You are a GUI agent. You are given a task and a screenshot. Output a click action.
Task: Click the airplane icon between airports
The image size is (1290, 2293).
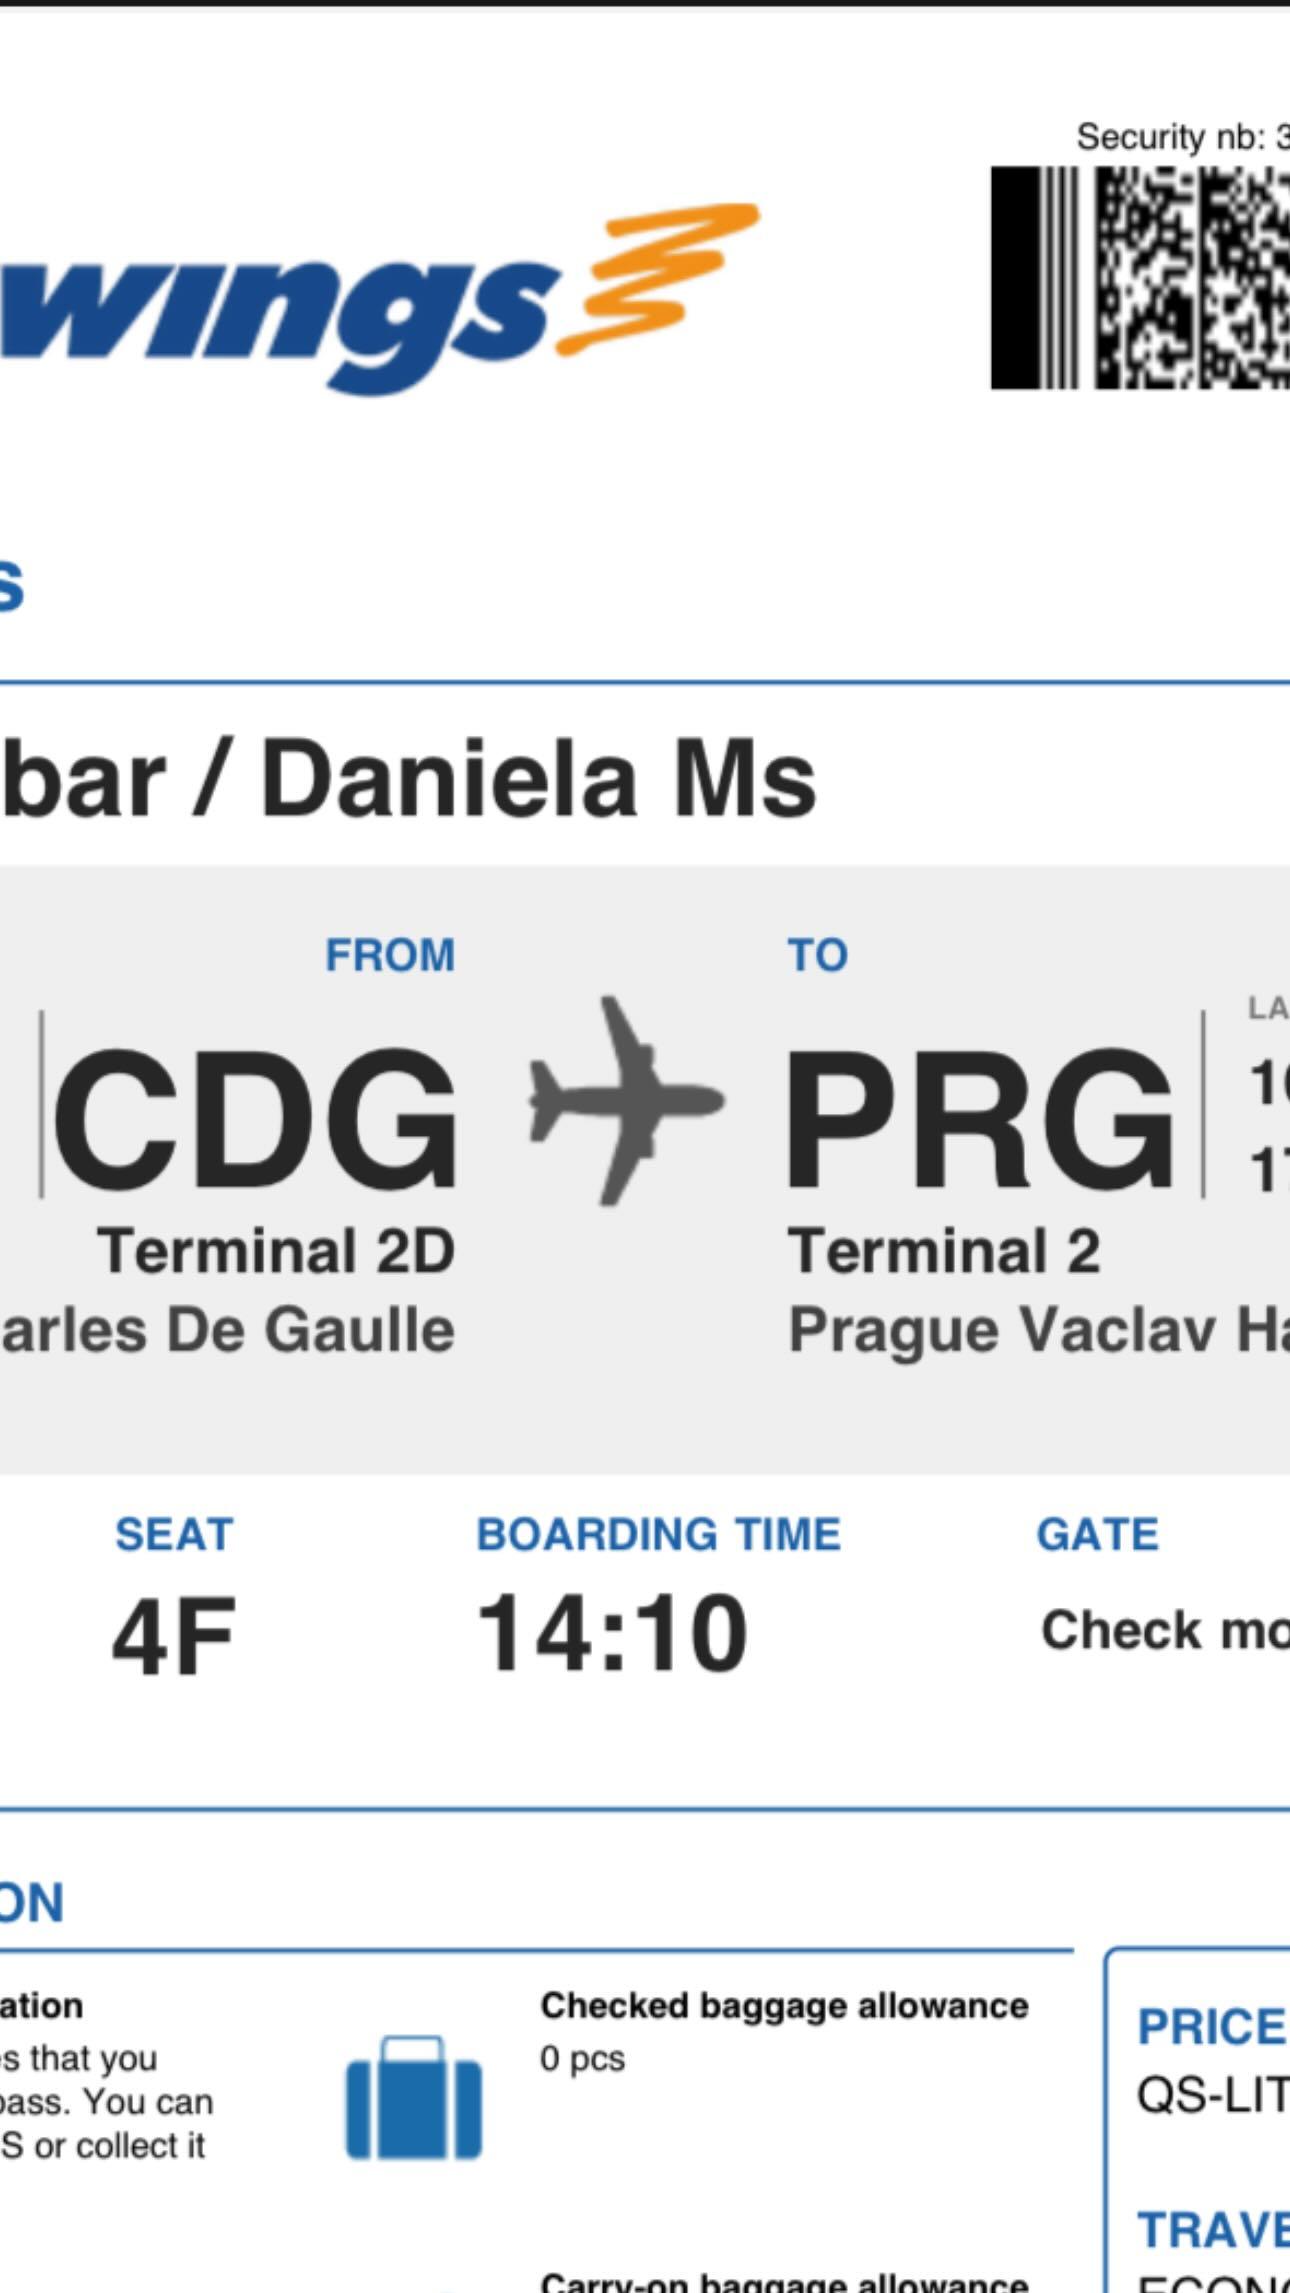pyautogui.click(x=625, y=1100)
